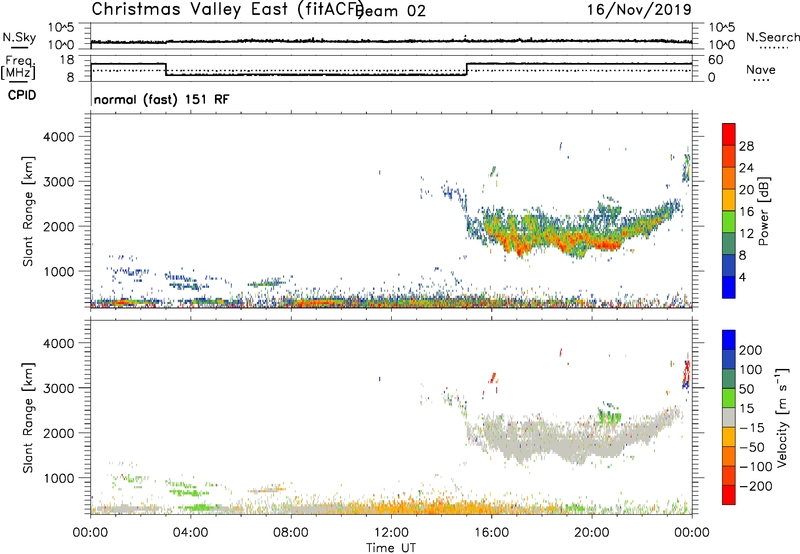Pick the blue top segment of velocity colorbar
The height and width of the screenshot is (554, 800).
(729, 340)
